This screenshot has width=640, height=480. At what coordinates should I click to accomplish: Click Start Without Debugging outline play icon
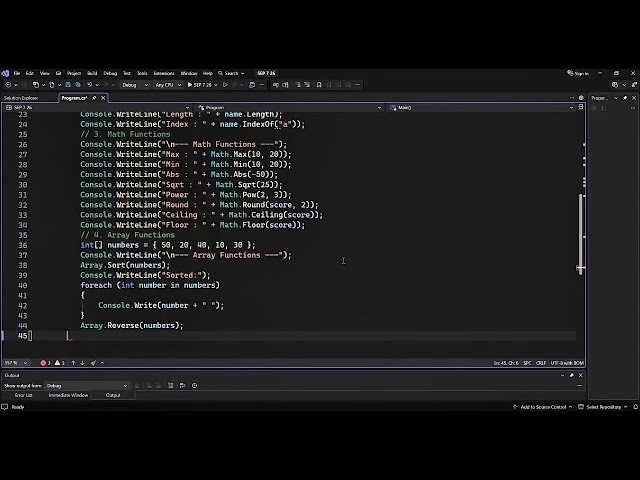(x=225, y=85)
